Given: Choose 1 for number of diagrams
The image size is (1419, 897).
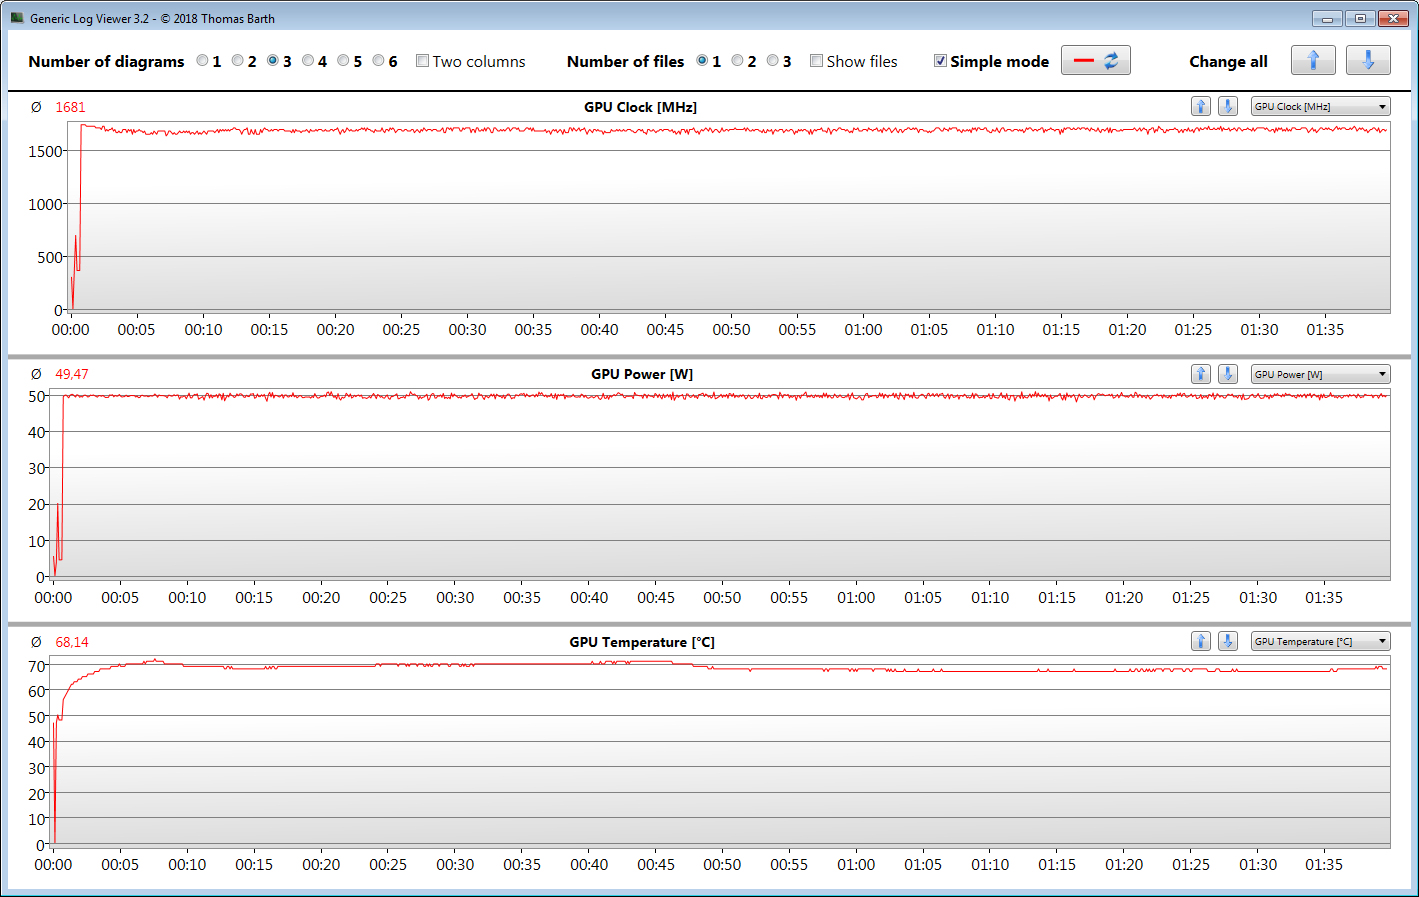Looking at the screenshot, I should click(x=202, y=61).
